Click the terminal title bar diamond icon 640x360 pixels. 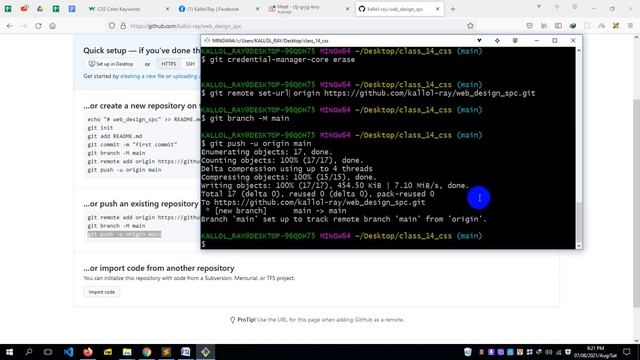(x=497, y=40)
